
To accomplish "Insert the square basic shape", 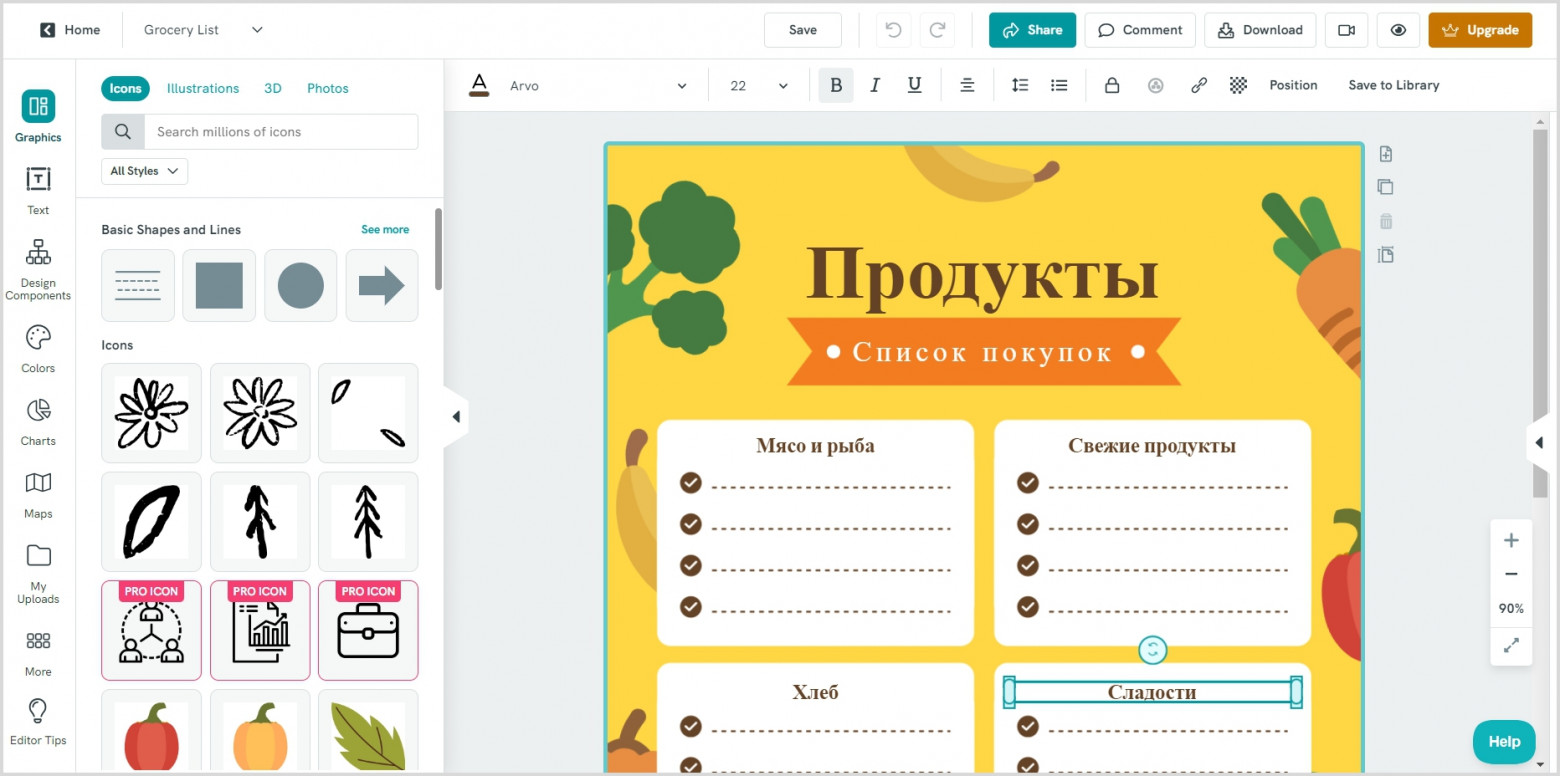I will click(x=219, y=286).
